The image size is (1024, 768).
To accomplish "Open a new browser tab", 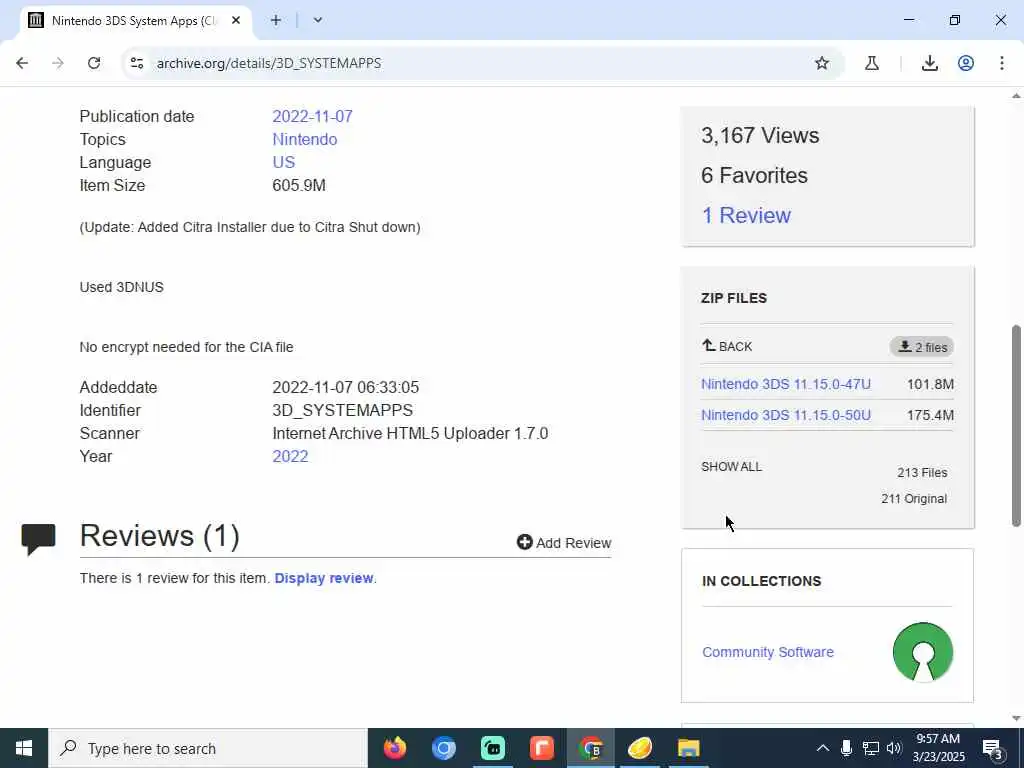I will click(x=276, y=20).
